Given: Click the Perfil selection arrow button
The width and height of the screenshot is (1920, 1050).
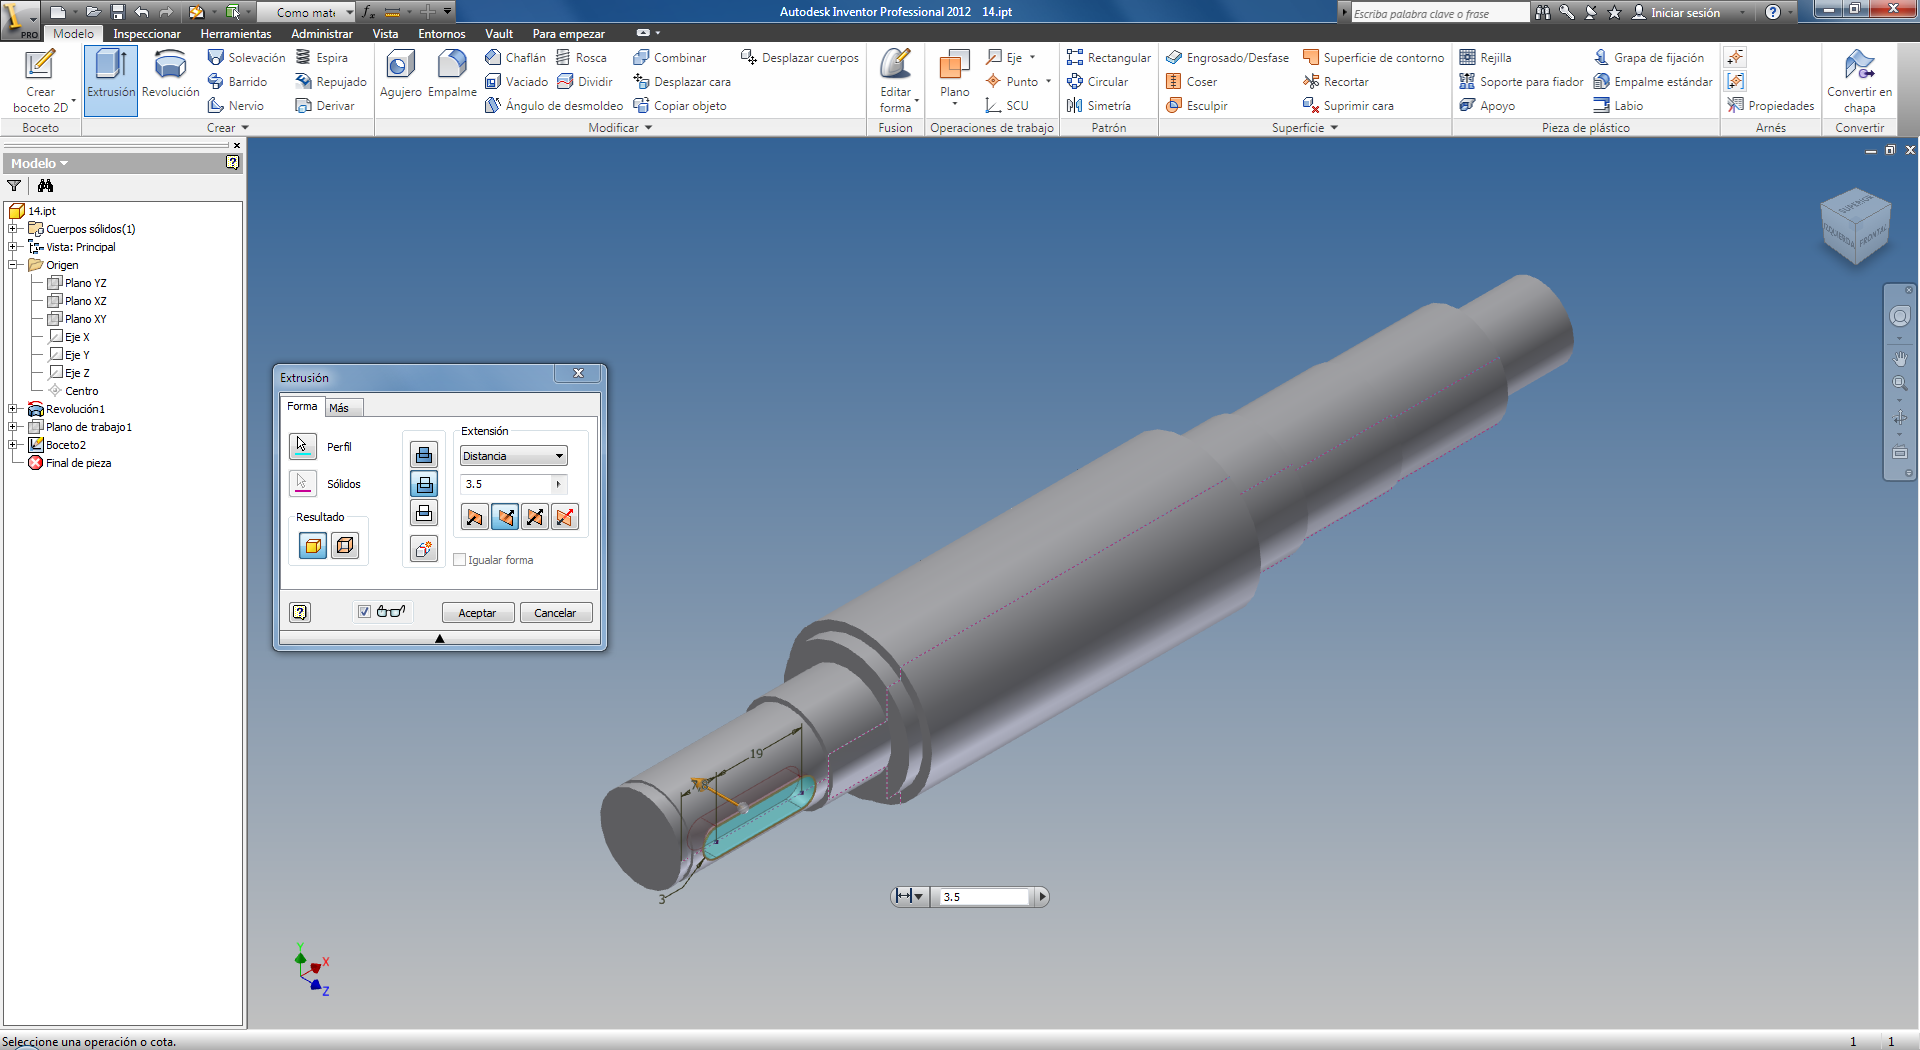Looking at the screenshot, I should (303, 446).
